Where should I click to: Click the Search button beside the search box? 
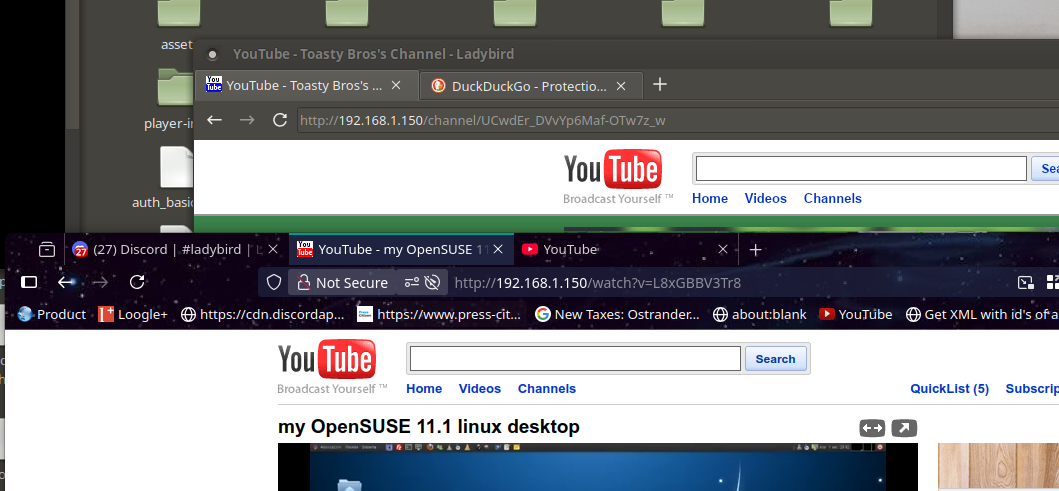click(775, 359)
